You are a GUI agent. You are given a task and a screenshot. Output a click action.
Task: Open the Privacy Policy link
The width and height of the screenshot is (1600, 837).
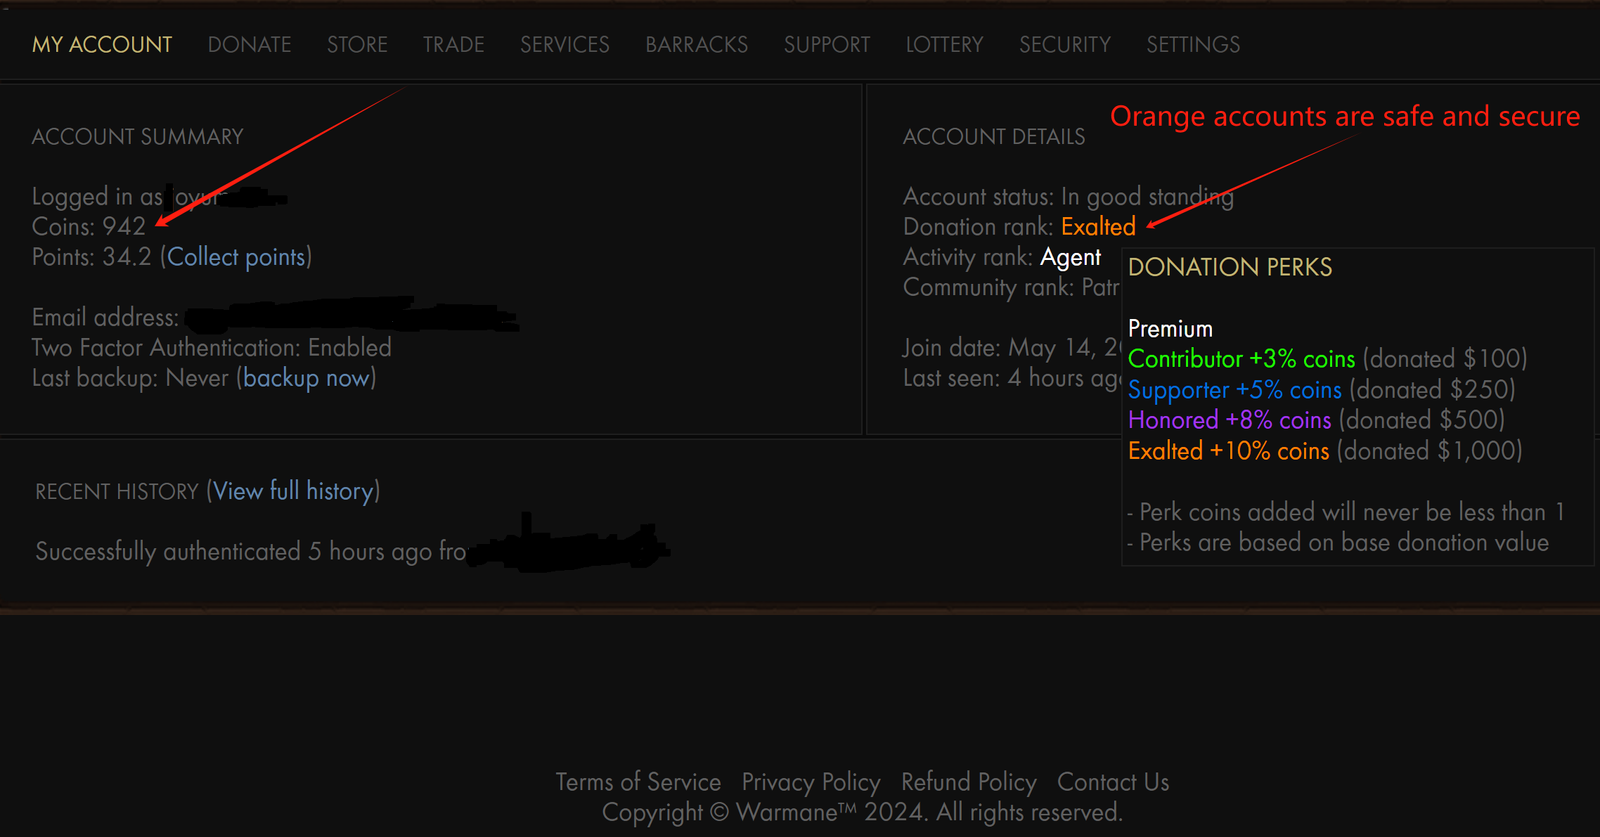click(x=811, y=782)
